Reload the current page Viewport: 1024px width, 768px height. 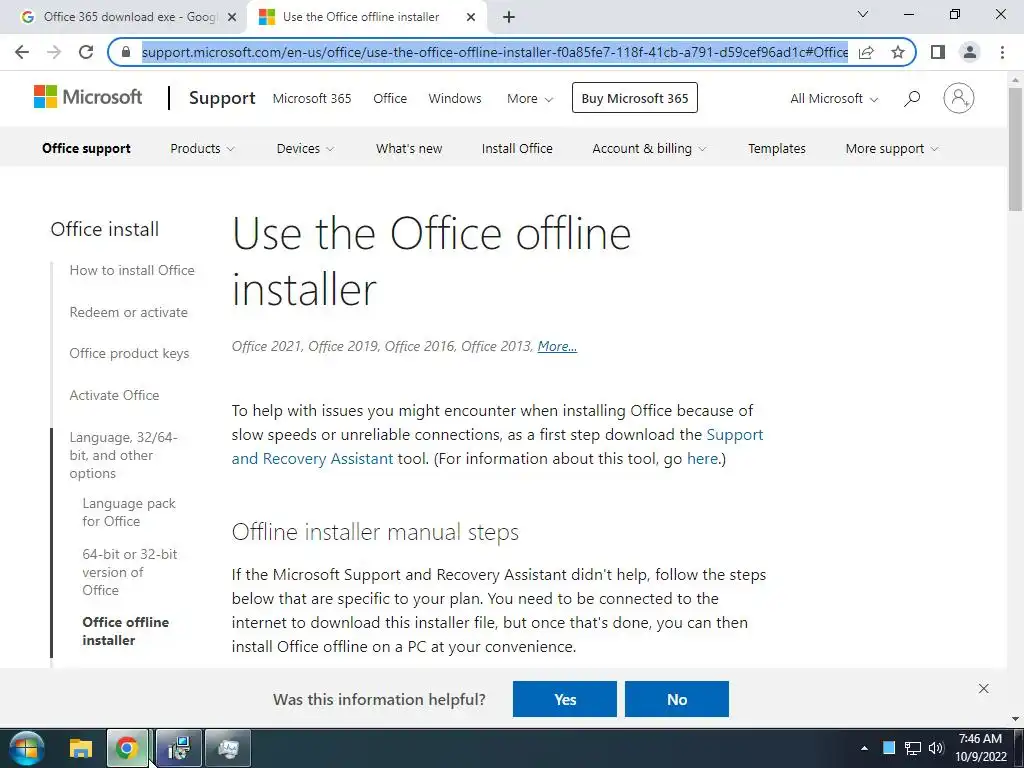click(86, 52)
